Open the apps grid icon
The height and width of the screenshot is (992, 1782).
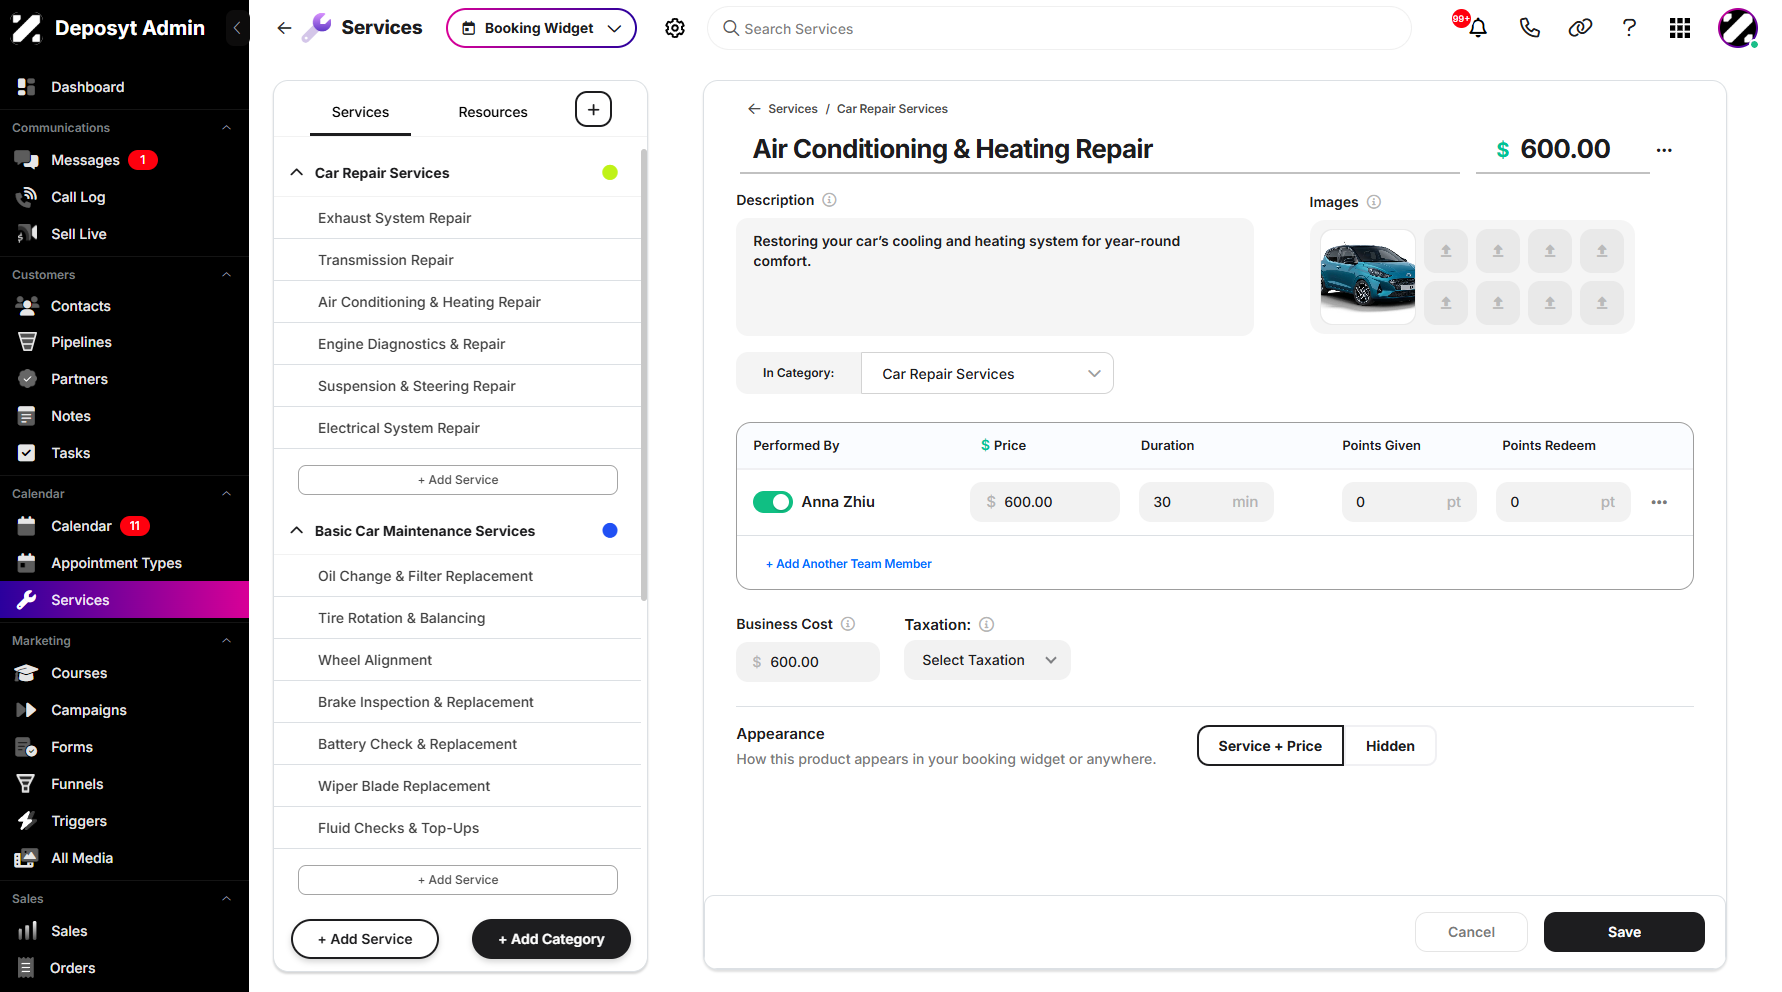pos(1680,28)
